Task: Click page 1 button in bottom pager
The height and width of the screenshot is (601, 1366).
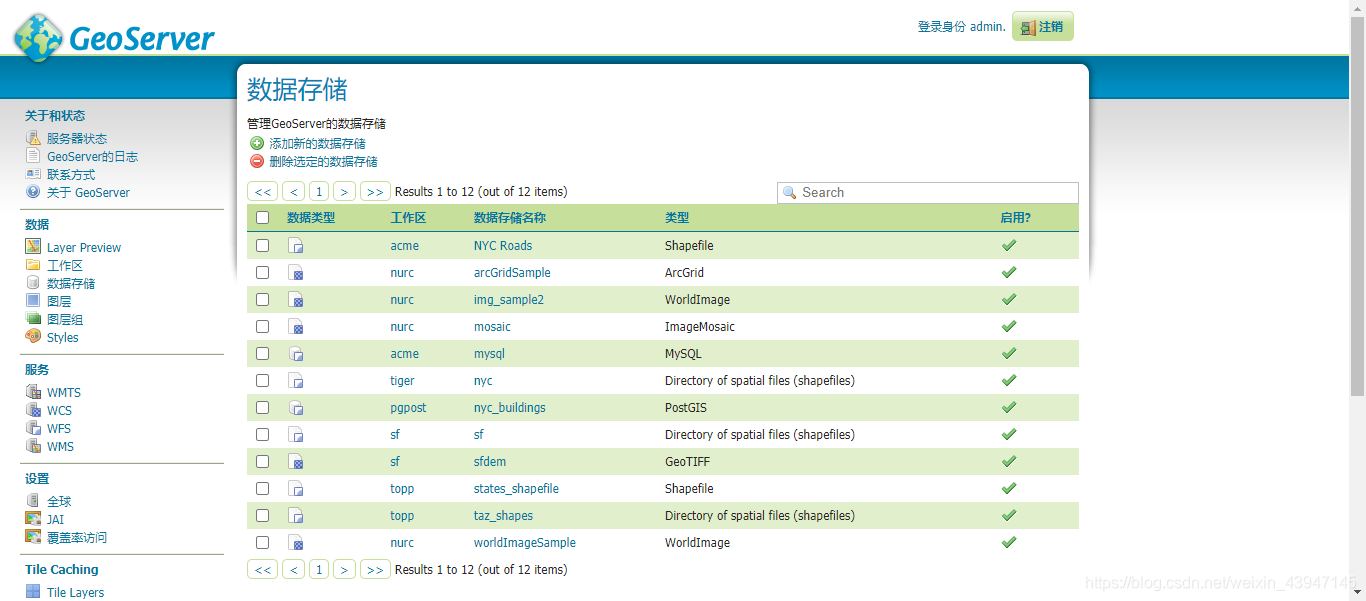Action: coord(318,569)
